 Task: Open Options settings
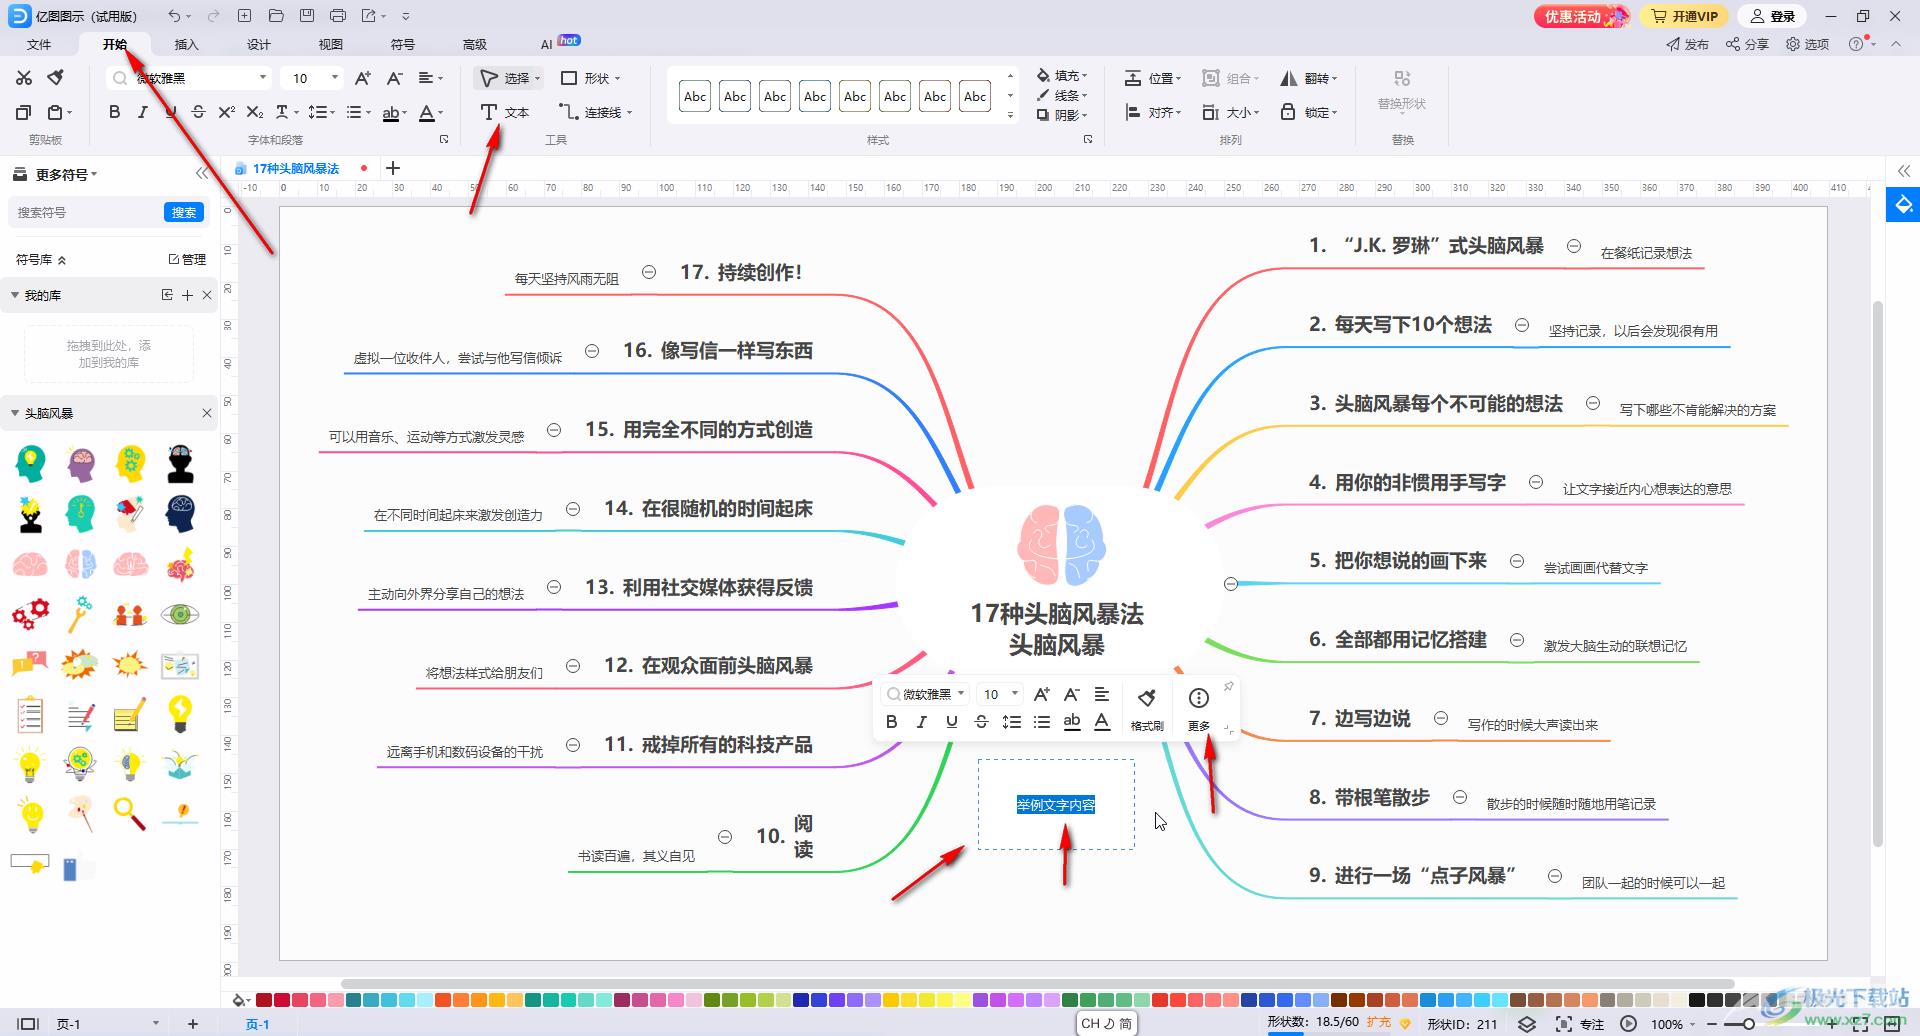[x=1808, y=44]
